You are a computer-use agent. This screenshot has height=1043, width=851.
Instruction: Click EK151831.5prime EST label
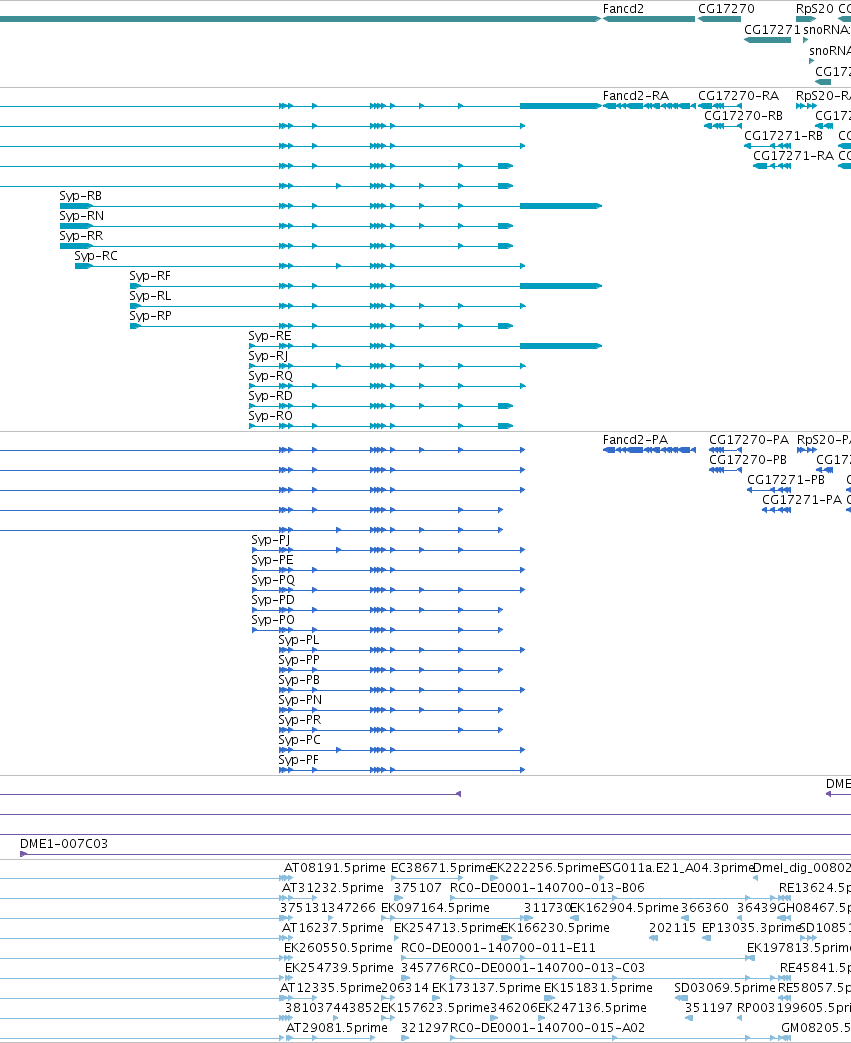pos(598,988)
